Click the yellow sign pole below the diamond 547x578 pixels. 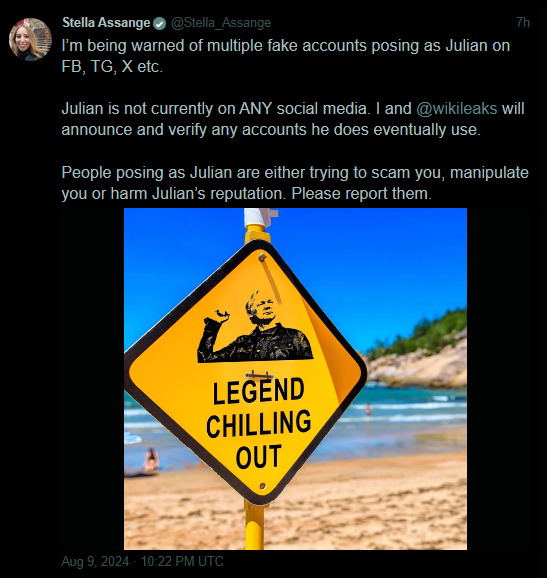tap(254, 525)
